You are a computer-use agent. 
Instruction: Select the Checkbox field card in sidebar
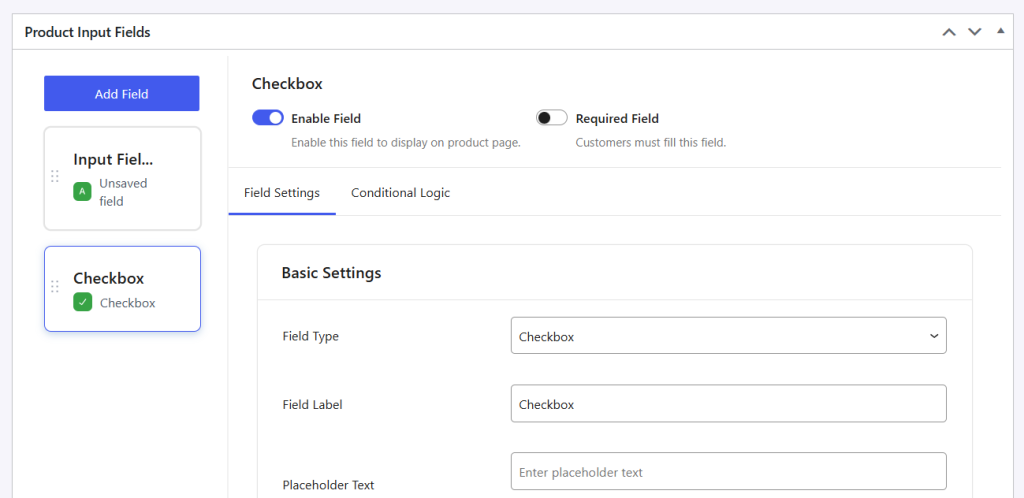click(122, 289)
